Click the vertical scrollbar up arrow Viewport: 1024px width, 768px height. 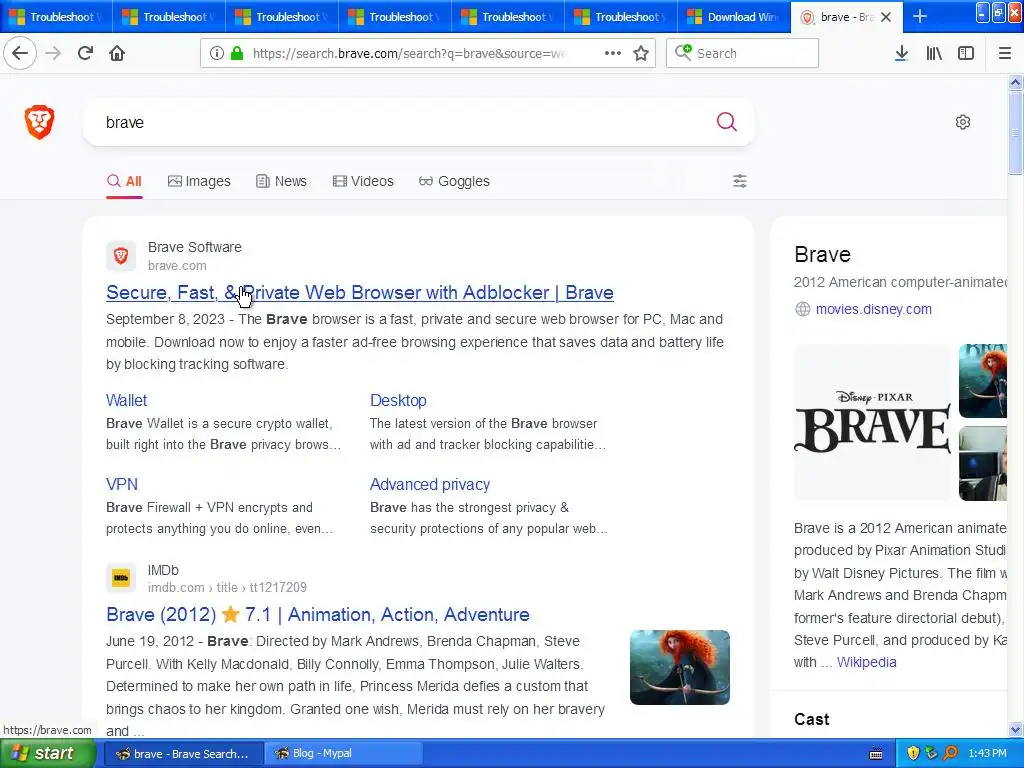pyautogui.click(x=1015, y=82)
